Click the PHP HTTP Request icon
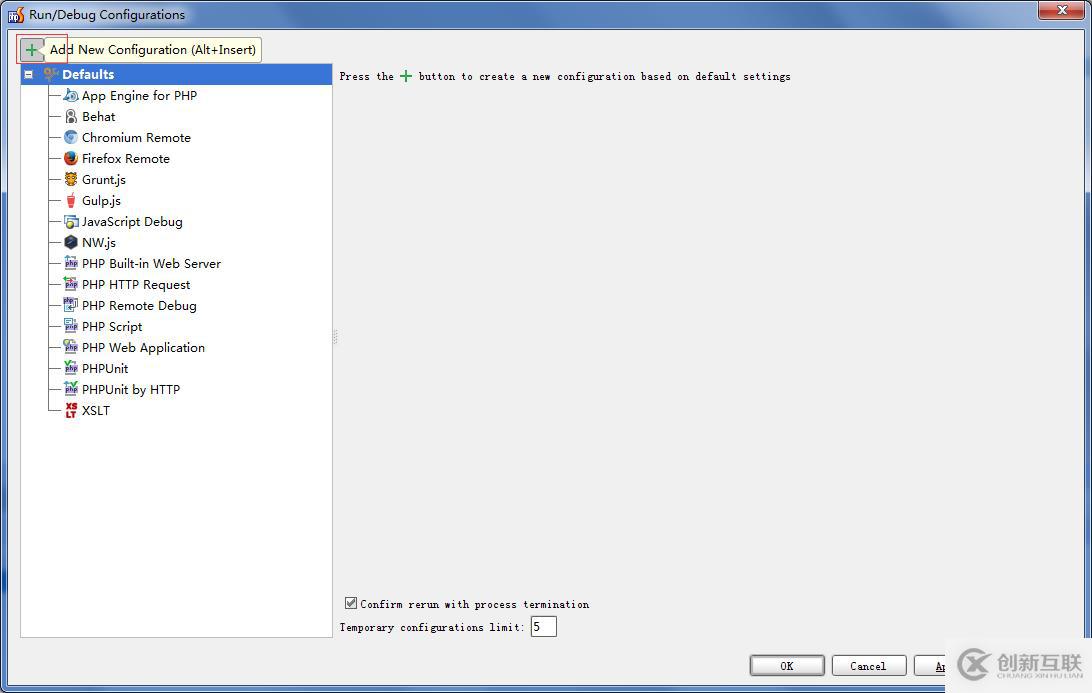Screen dimensions: 1092x693 [70, 284]
